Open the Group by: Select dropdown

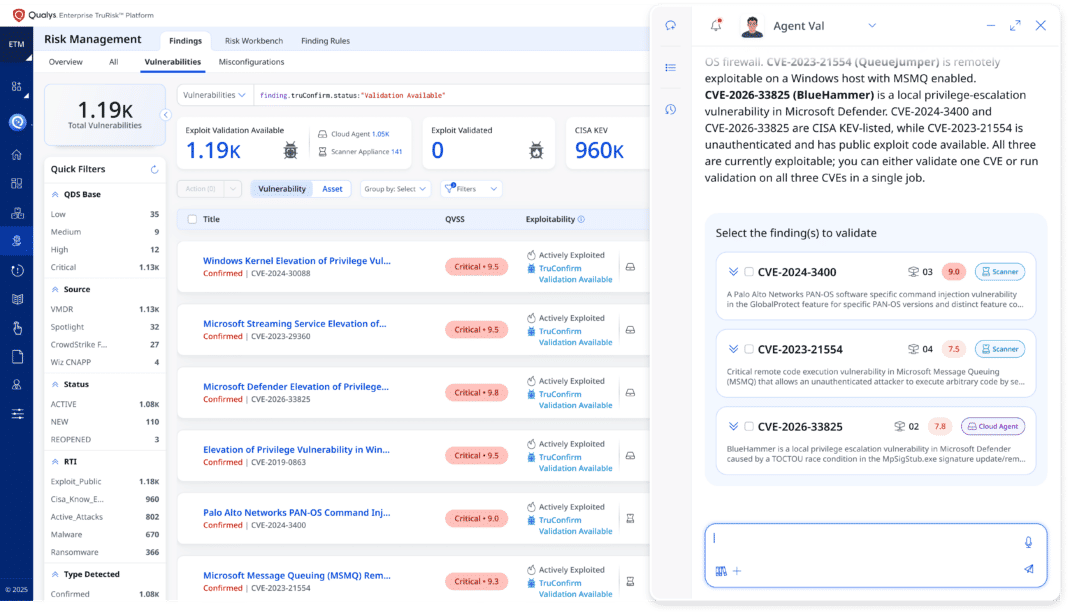[395, 189]
